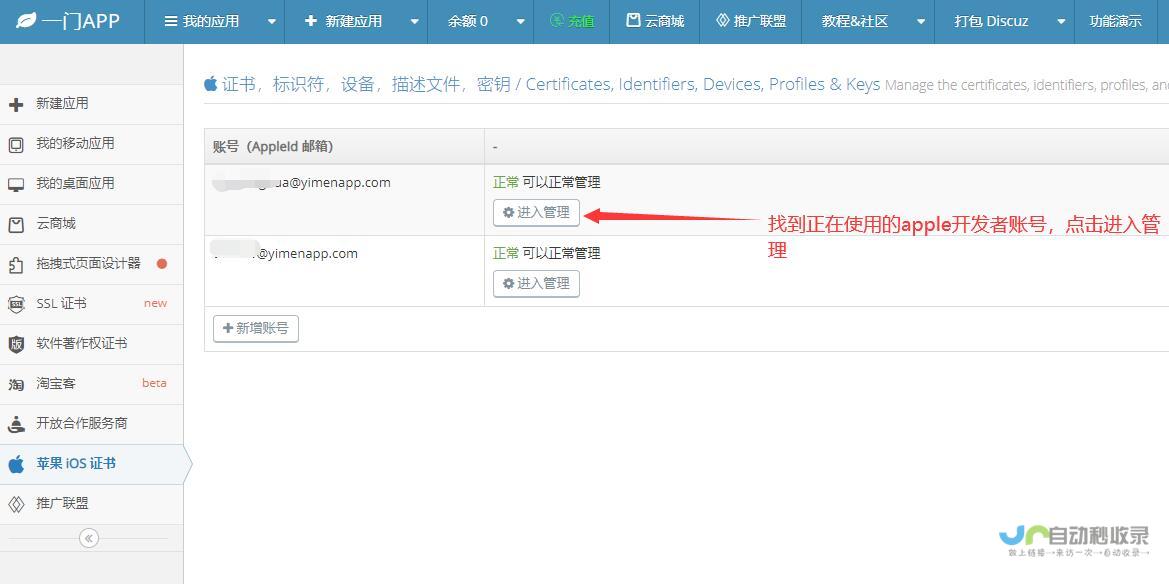This screenshot has width=1169, height=584.
Task: Open 打包 Discuz in the top navigation
Action: (991, 22)
